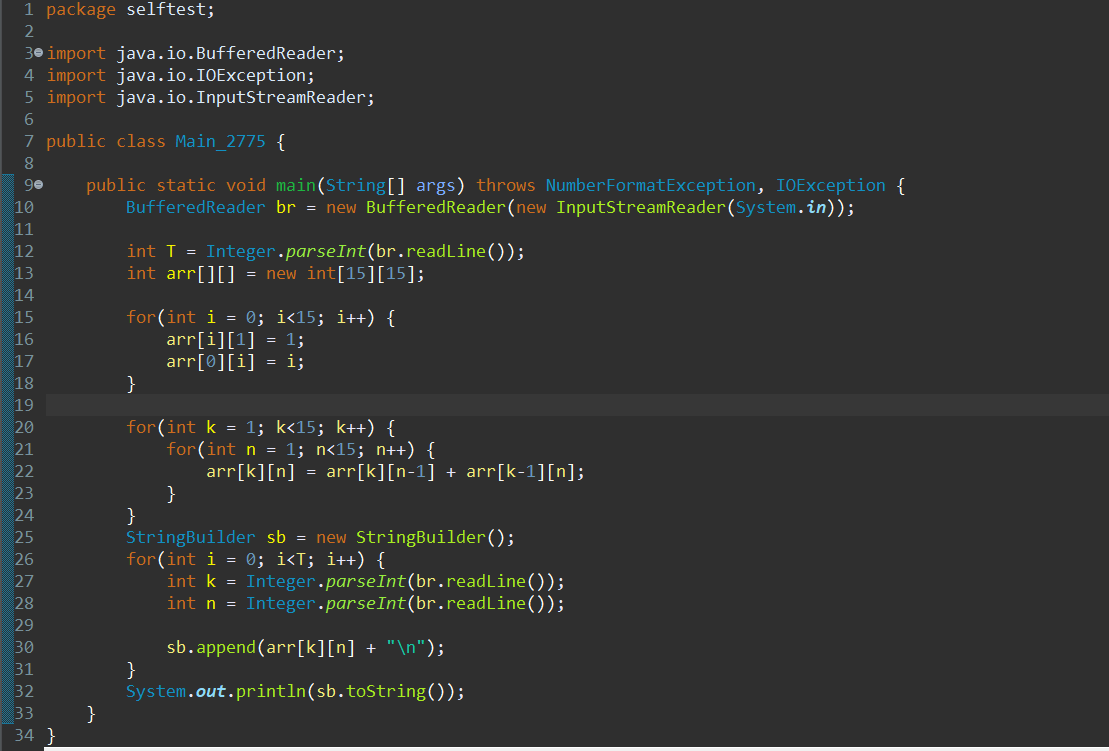The width and height of the screenshot is (1109, 751).
Task: Click line number 22 in the gutter
Action: tap(23, 471)
